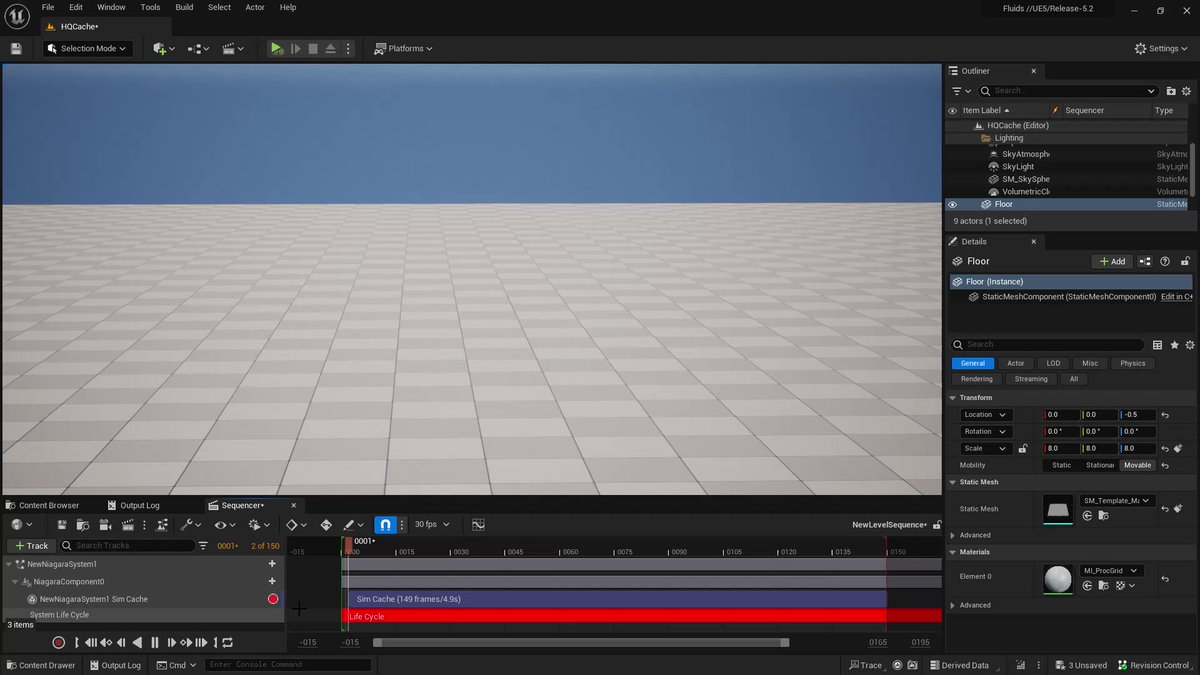Click the green Play level button
The height and width of the screenshot is (675, 1200).
(x=277, y=48)
